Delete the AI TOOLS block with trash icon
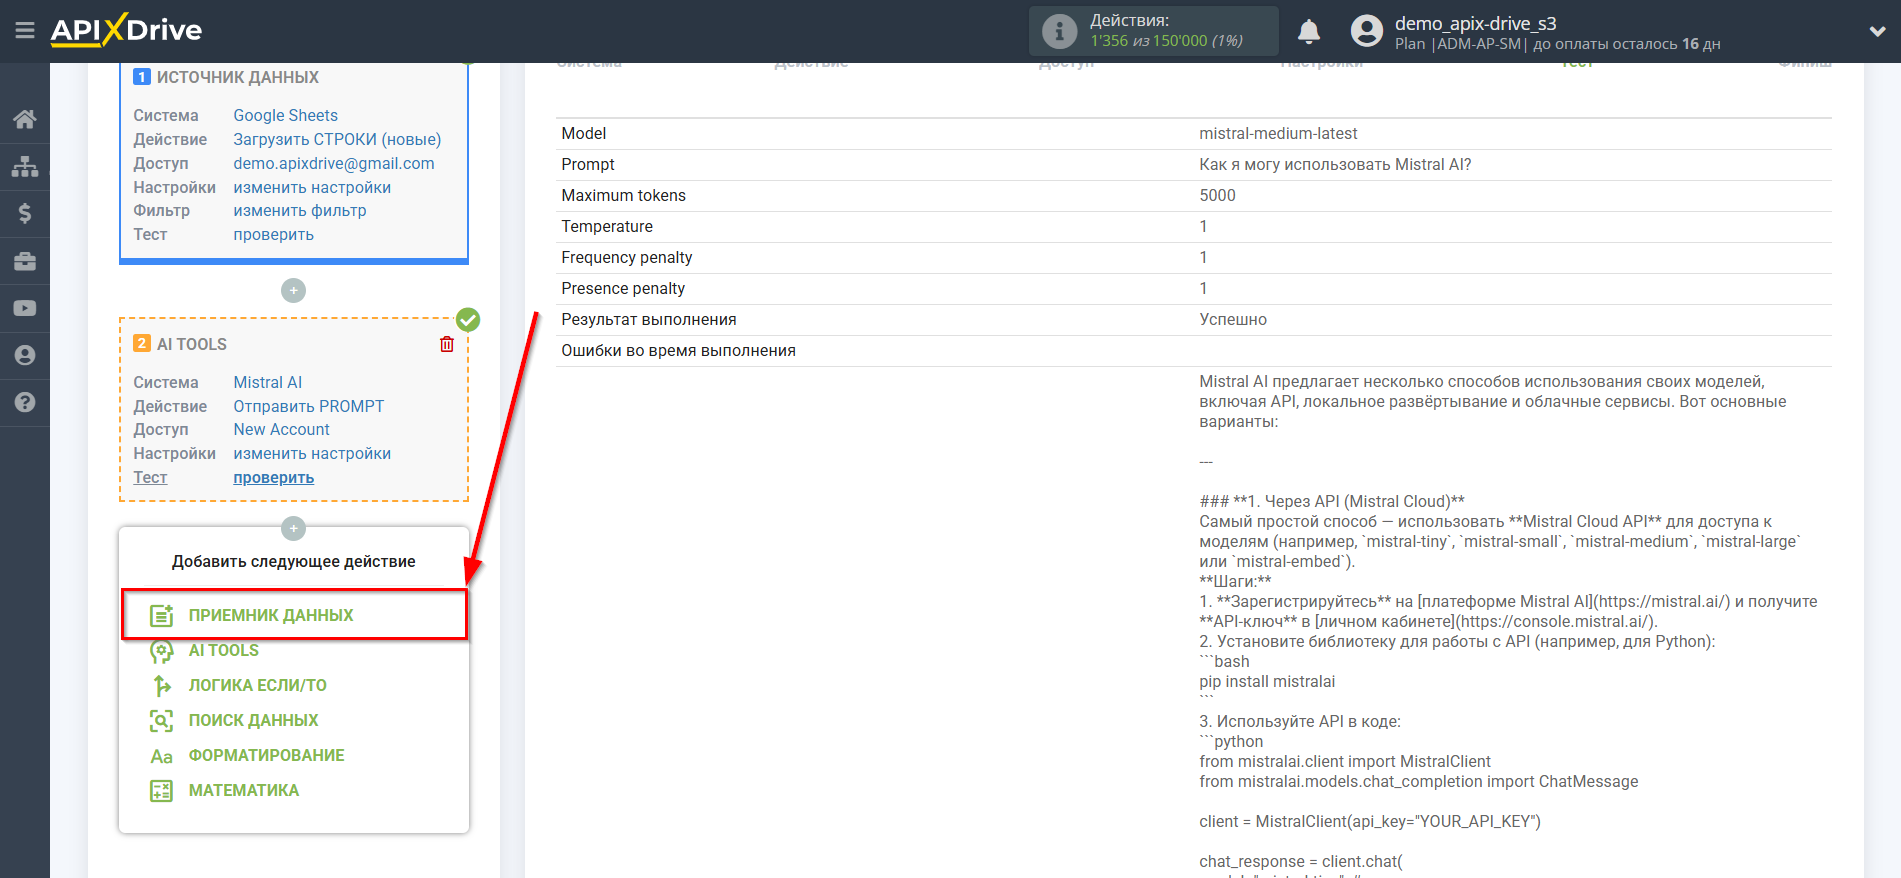This screenshot has width=1901, height=878. click(x=447, y=344)
